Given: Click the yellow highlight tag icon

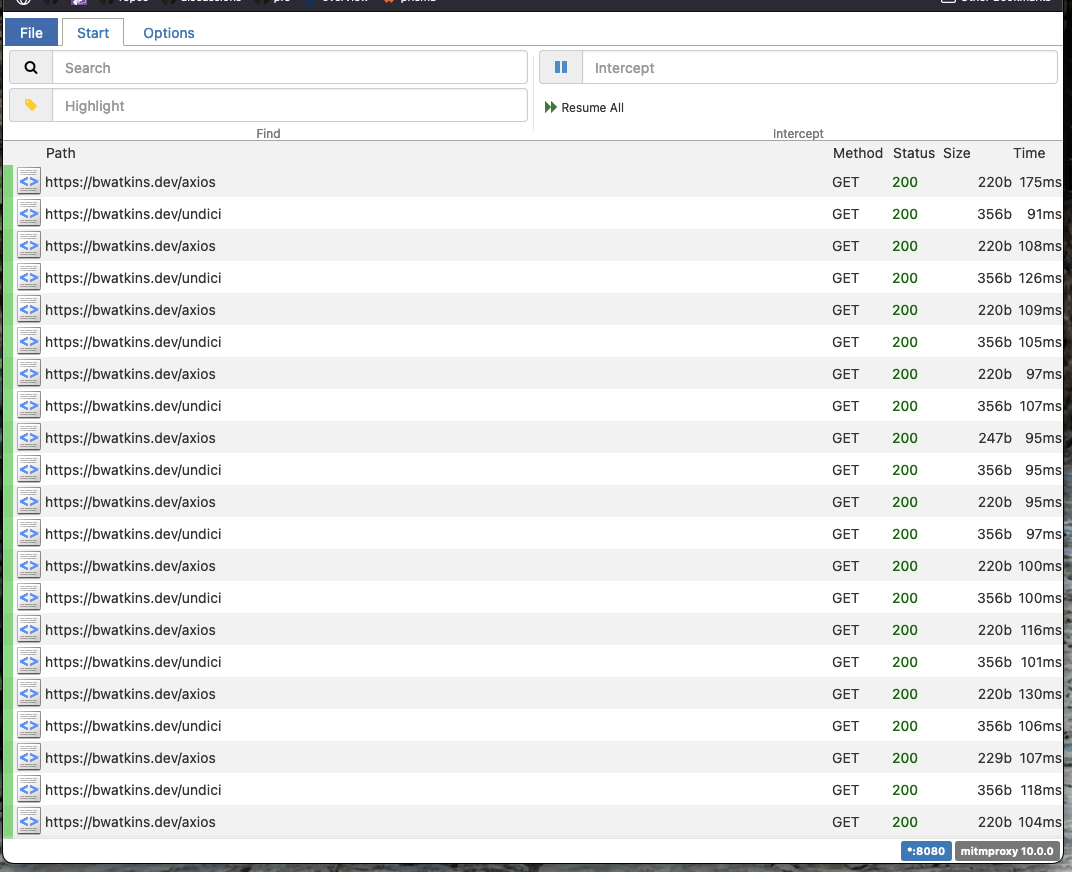Looking at the screenshot, I should pos(29,104).
